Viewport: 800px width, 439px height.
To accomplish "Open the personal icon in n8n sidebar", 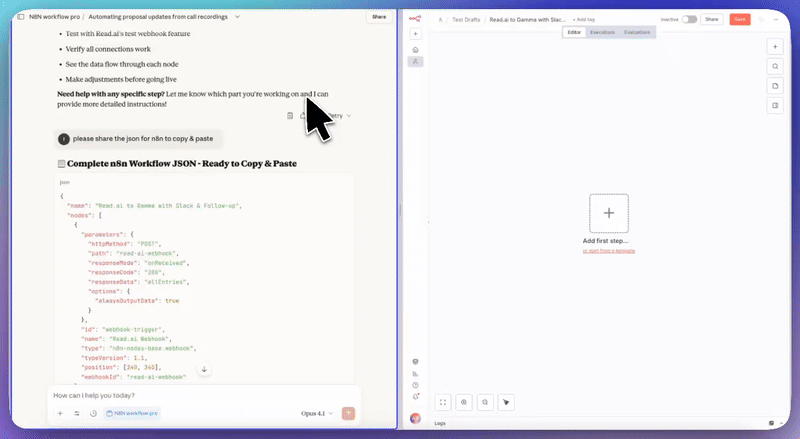I will pos(415,62).
